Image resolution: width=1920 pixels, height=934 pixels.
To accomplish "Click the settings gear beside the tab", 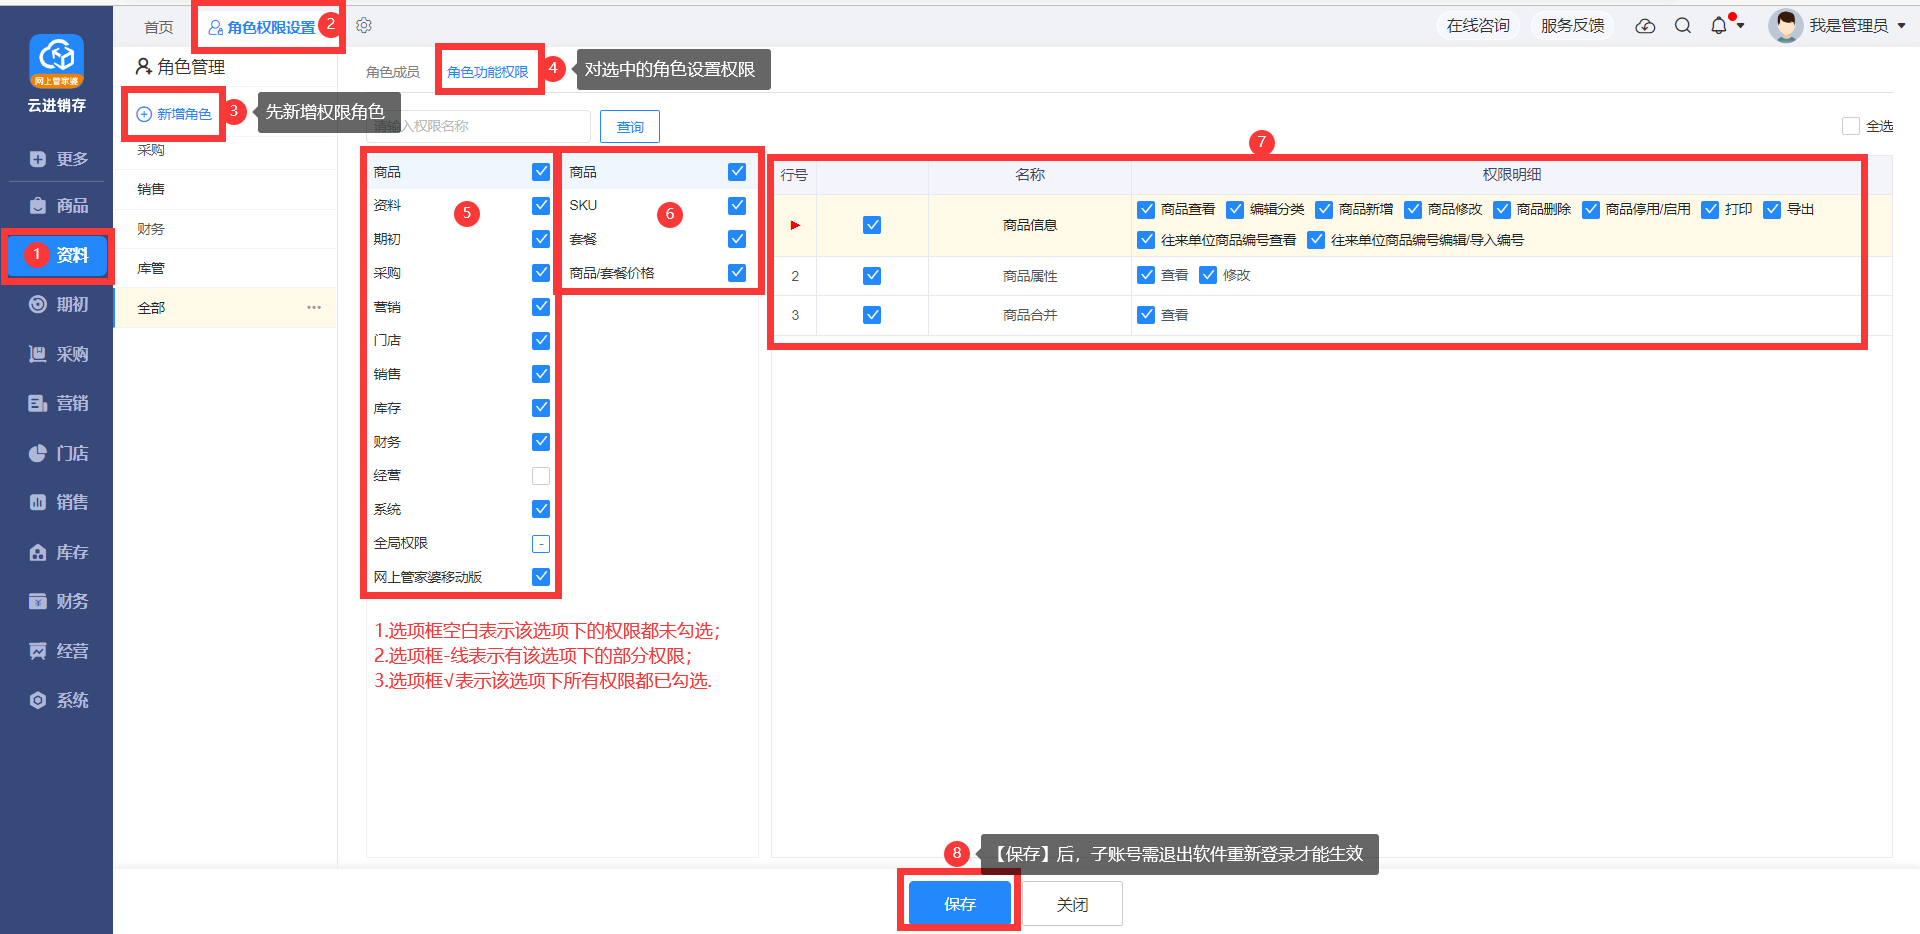I will coord(364,26).
